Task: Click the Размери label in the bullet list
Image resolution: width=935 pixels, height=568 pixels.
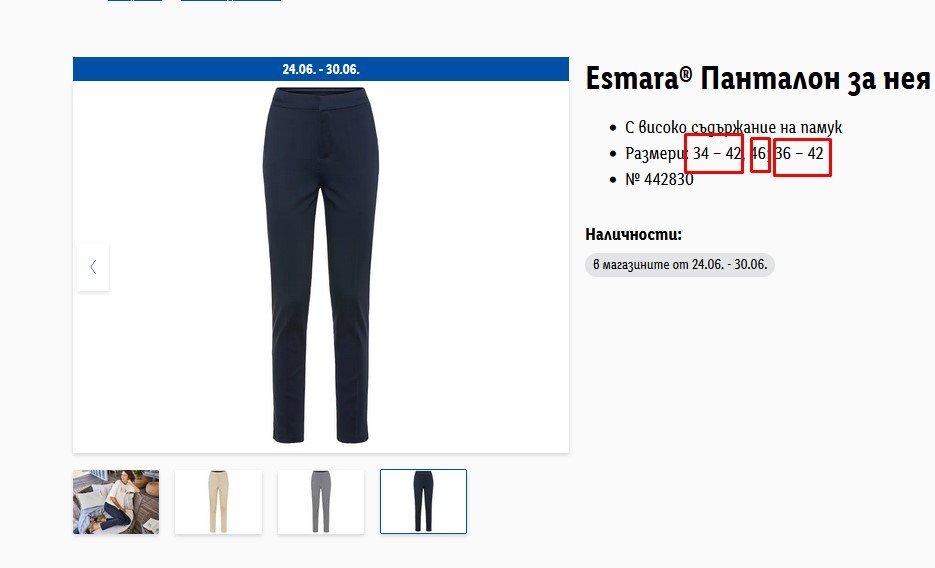Action: pyautogui.click(x=656, y=154)
